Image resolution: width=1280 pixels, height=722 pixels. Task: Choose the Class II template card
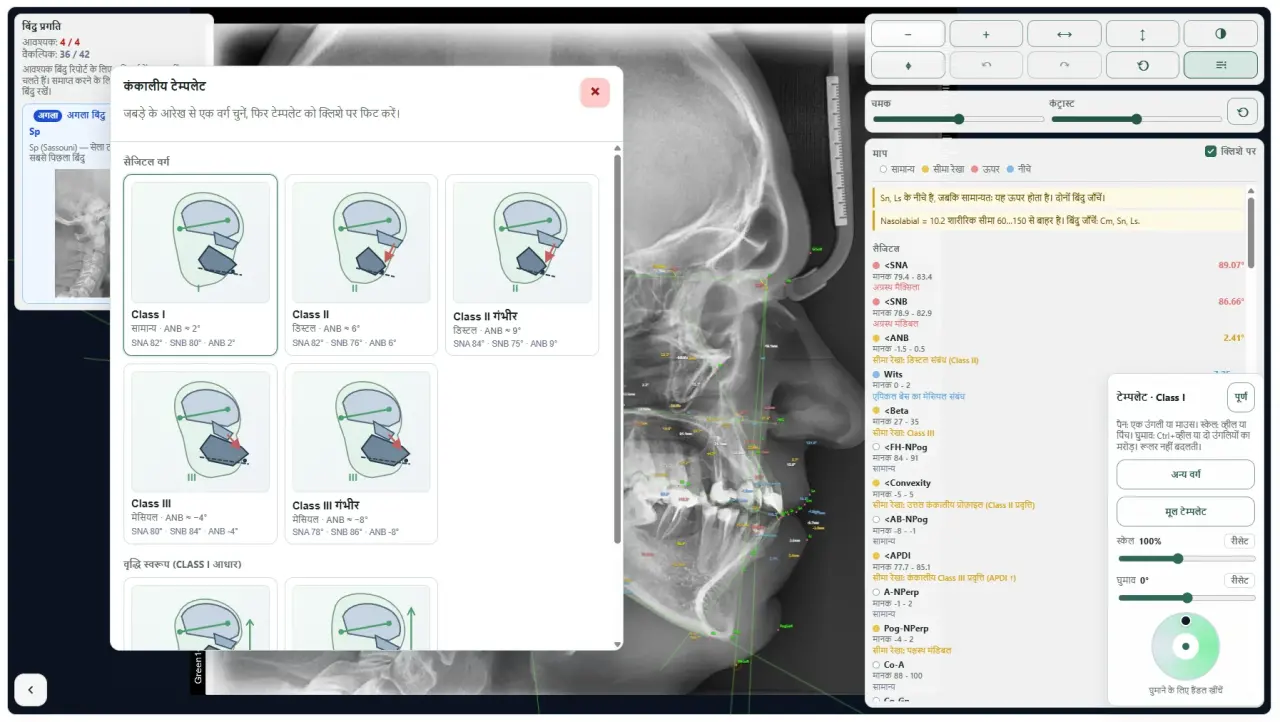pyautogui.click(x=361, y=265)
